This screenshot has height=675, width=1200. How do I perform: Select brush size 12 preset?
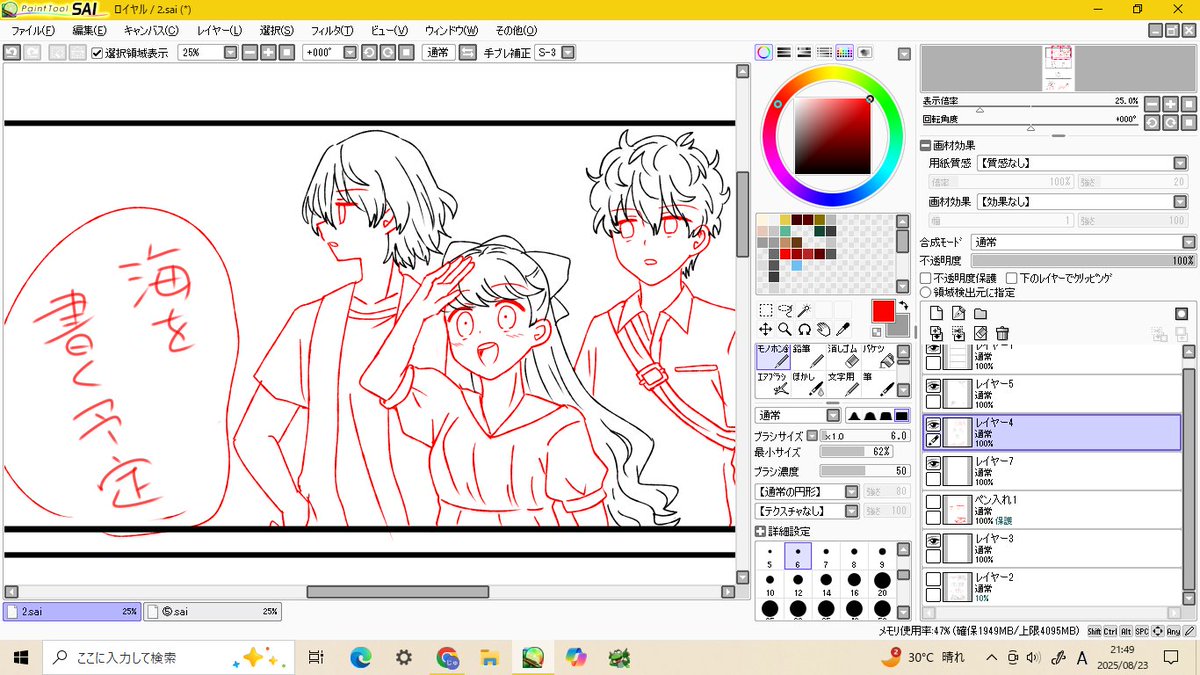798,584
